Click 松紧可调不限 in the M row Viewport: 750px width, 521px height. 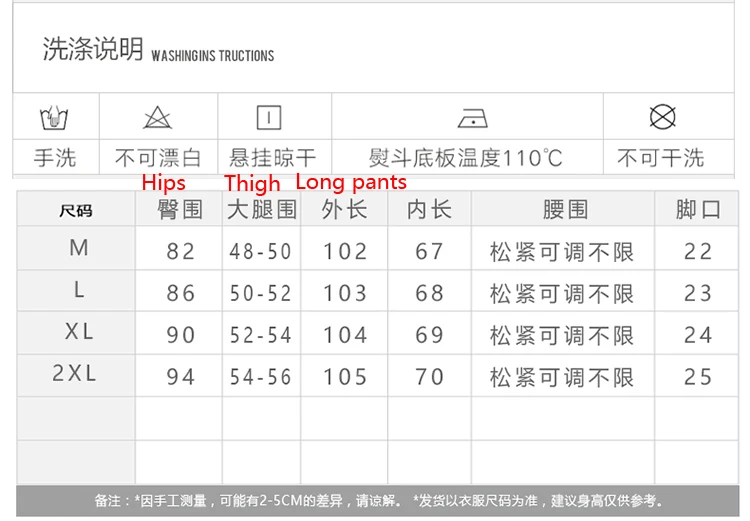pos(562,252)
